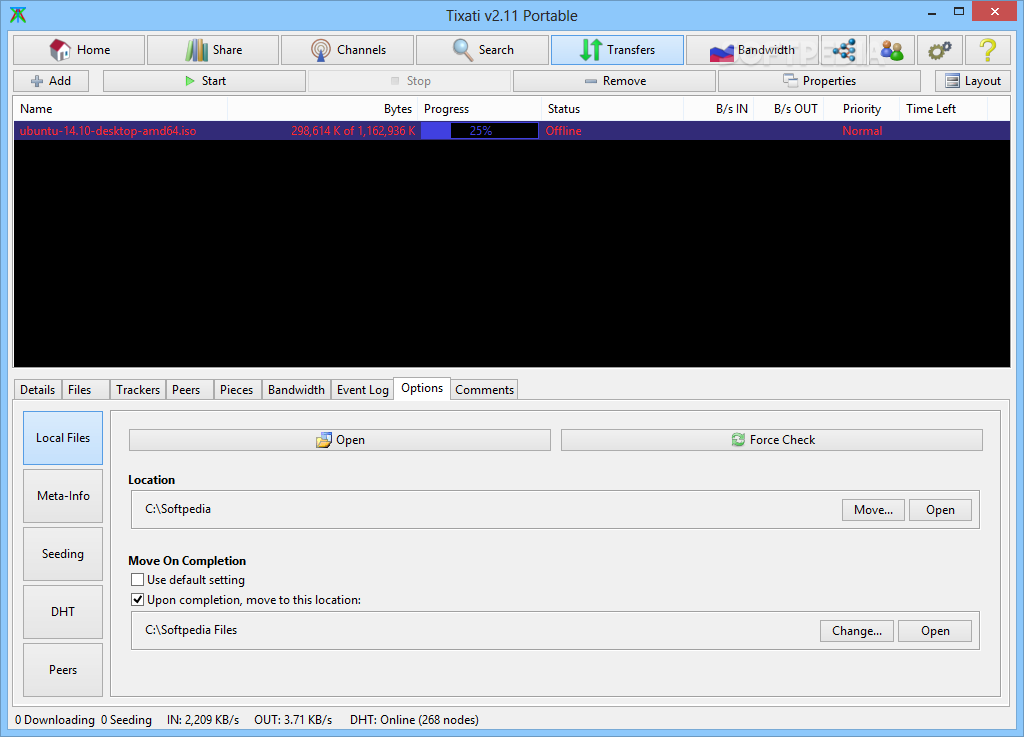
Task: Sort by Priority column header
Action: [861, 109]
